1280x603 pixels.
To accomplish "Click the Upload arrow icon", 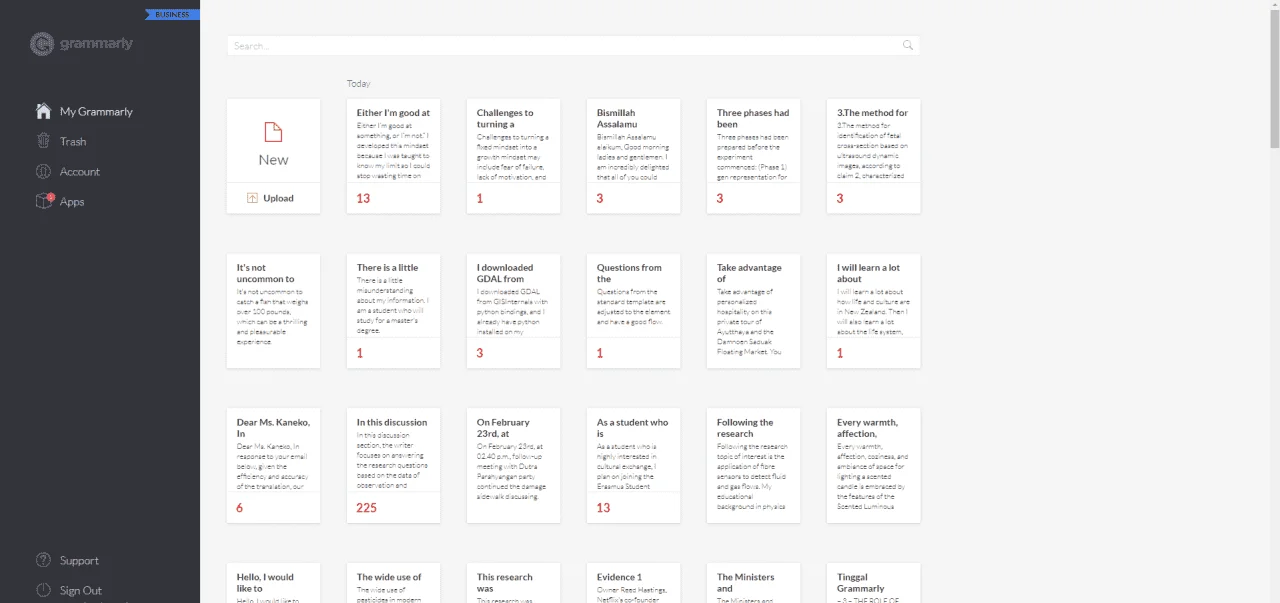I will (x=252, y=198).
